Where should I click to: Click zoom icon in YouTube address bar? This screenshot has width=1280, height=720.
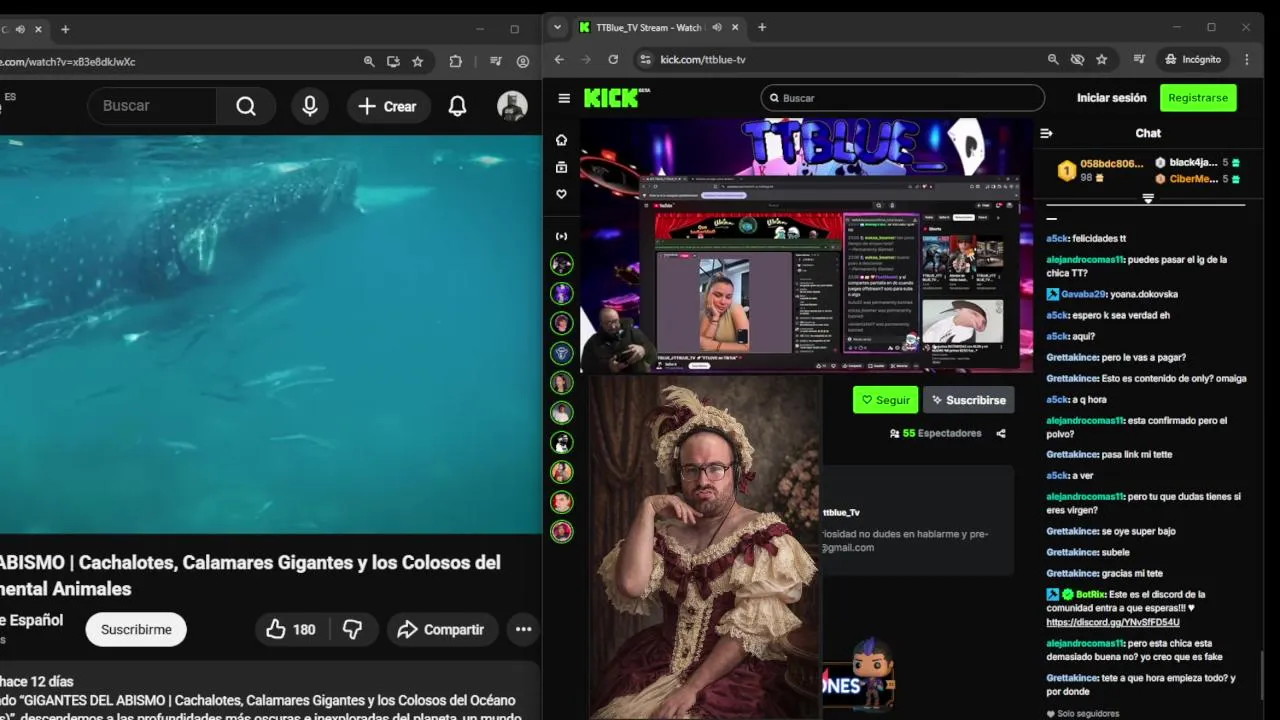pos(369,61)
